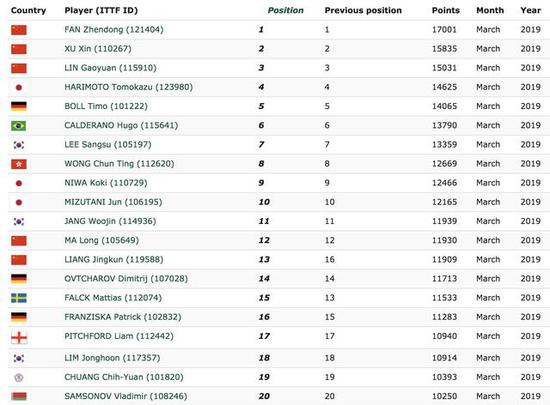Open MA Long (105649) player link
Viewport: 550px width, 405px height.
click(102, 240)
